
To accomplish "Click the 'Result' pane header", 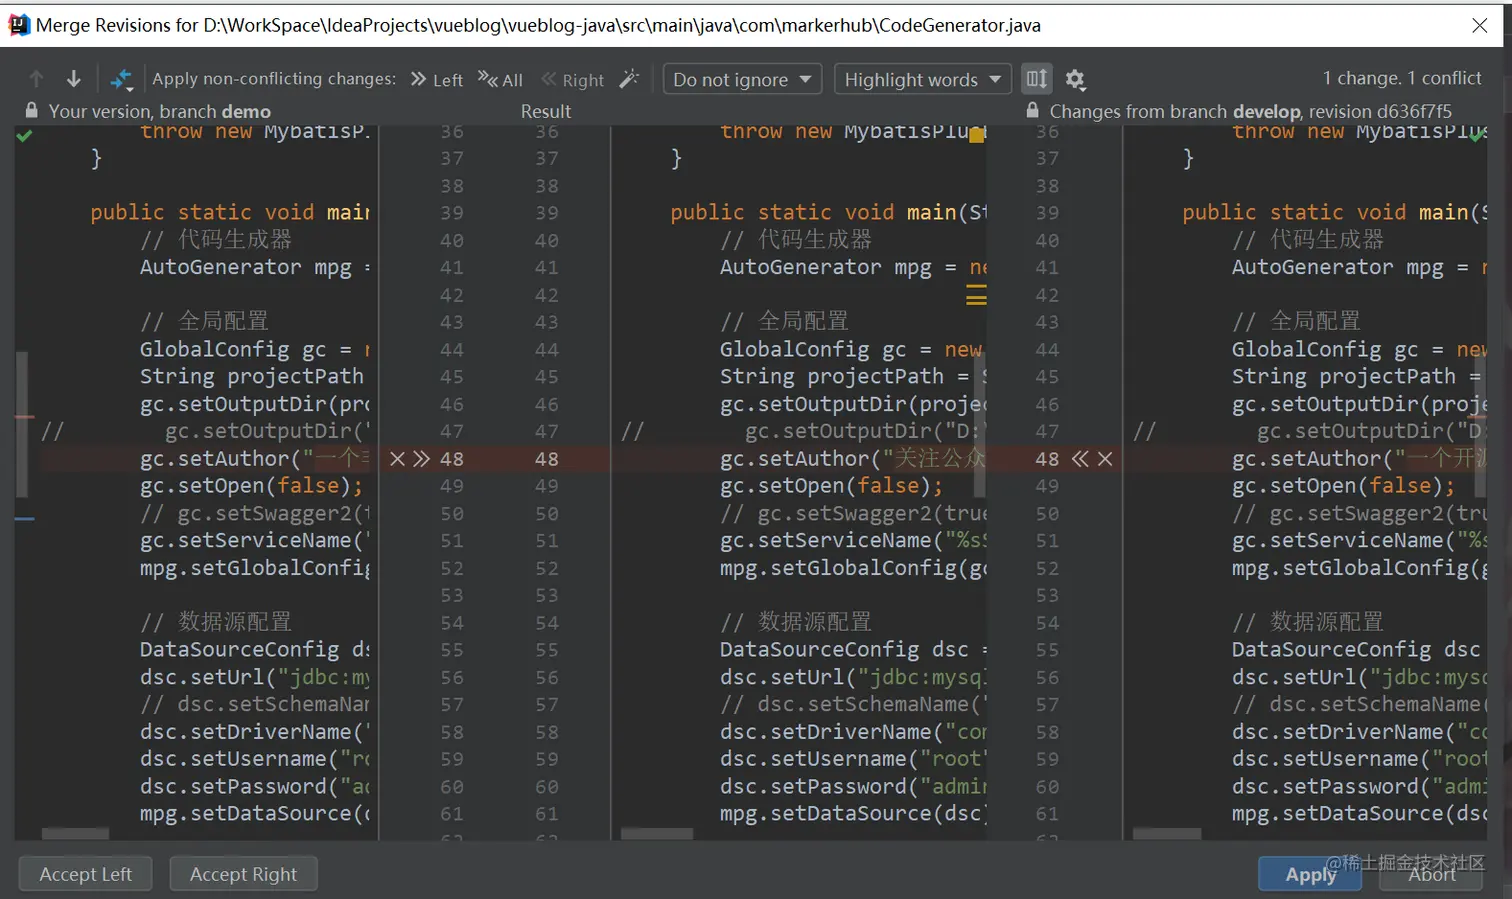I will pos(546,111).
